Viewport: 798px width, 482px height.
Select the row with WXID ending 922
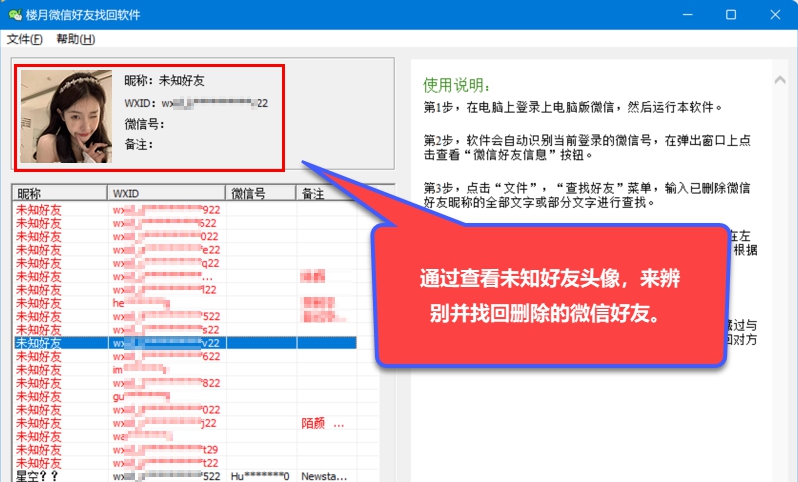(x=185, y=210)
